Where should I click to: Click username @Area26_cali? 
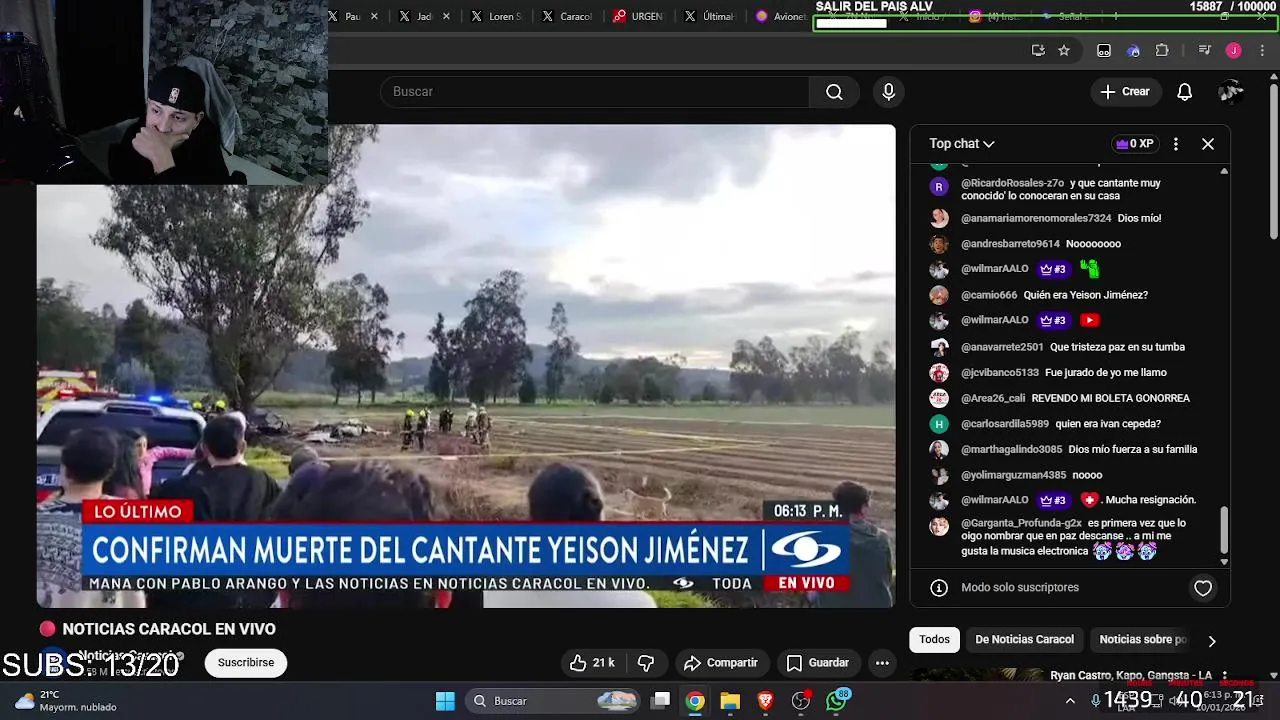pyautogui.click(x=993, y=398)
